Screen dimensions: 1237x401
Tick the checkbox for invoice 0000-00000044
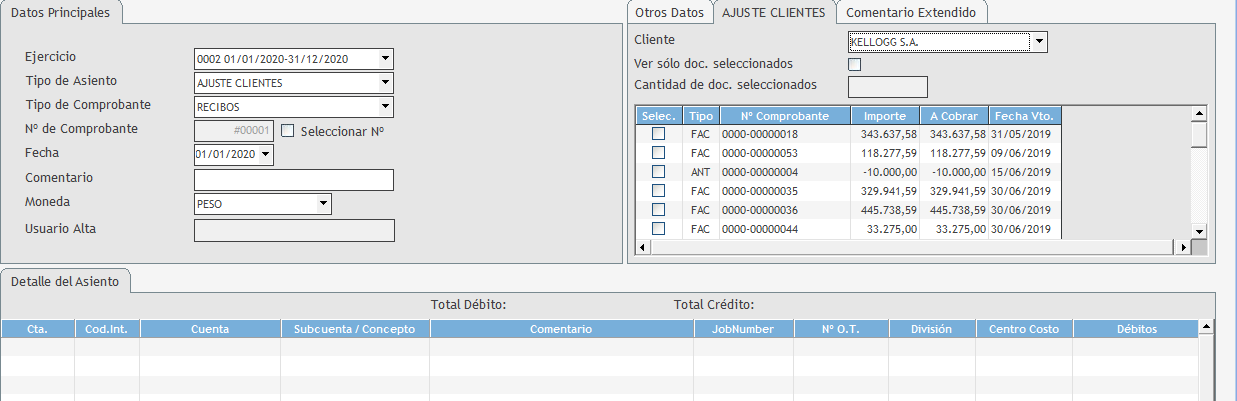[658, 229]
